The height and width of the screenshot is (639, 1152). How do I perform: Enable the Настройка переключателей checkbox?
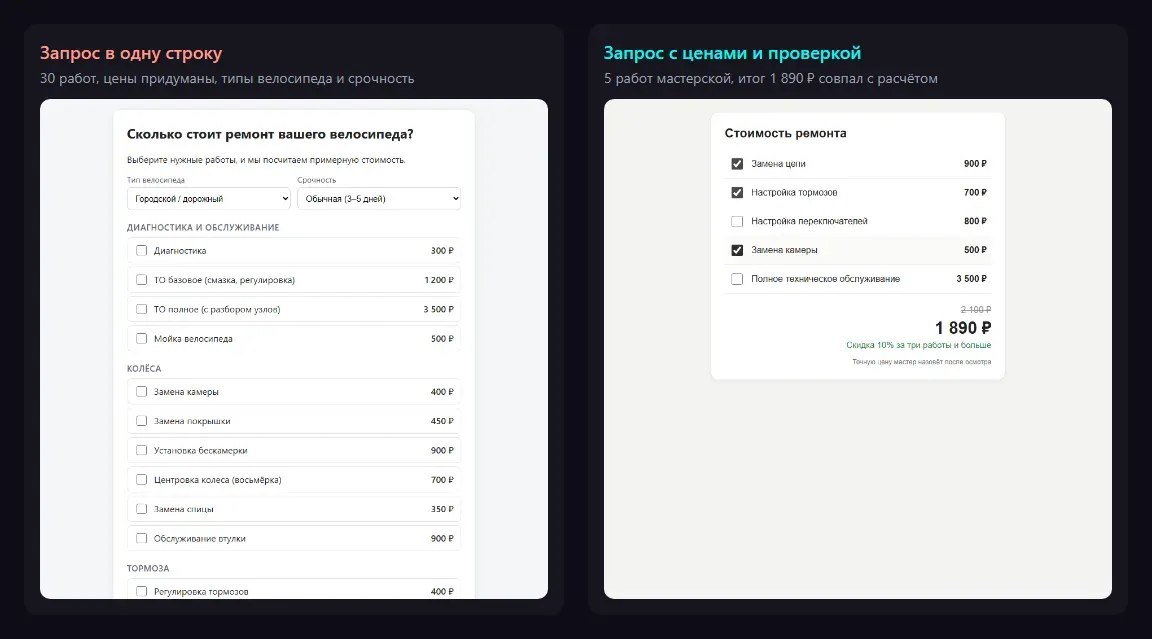[x=737, y=221]
